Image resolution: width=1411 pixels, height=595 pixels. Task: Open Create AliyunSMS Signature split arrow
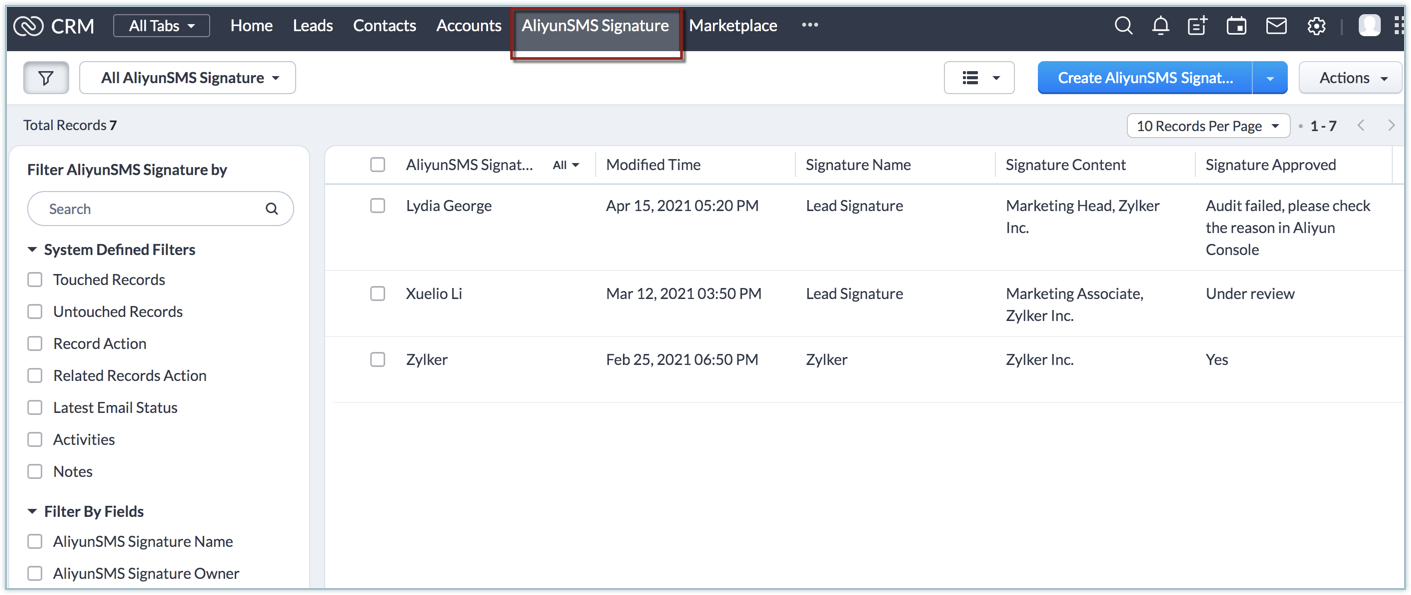point(1270,78)
